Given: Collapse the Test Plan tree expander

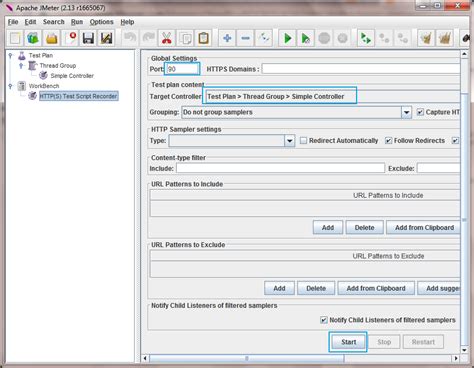Looking at the screenshot, I should coord(10,55).
